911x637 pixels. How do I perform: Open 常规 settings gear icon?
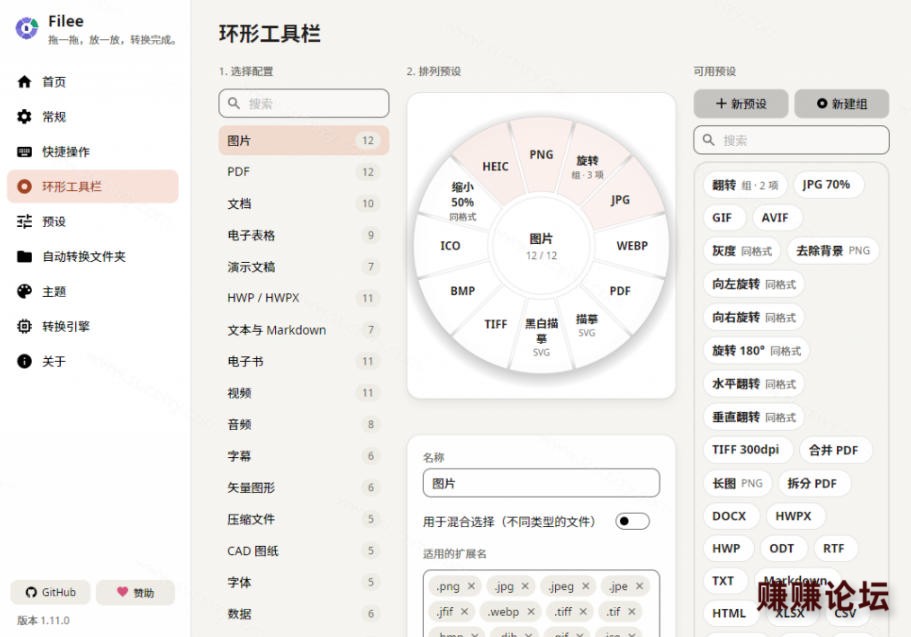point(24,117)
